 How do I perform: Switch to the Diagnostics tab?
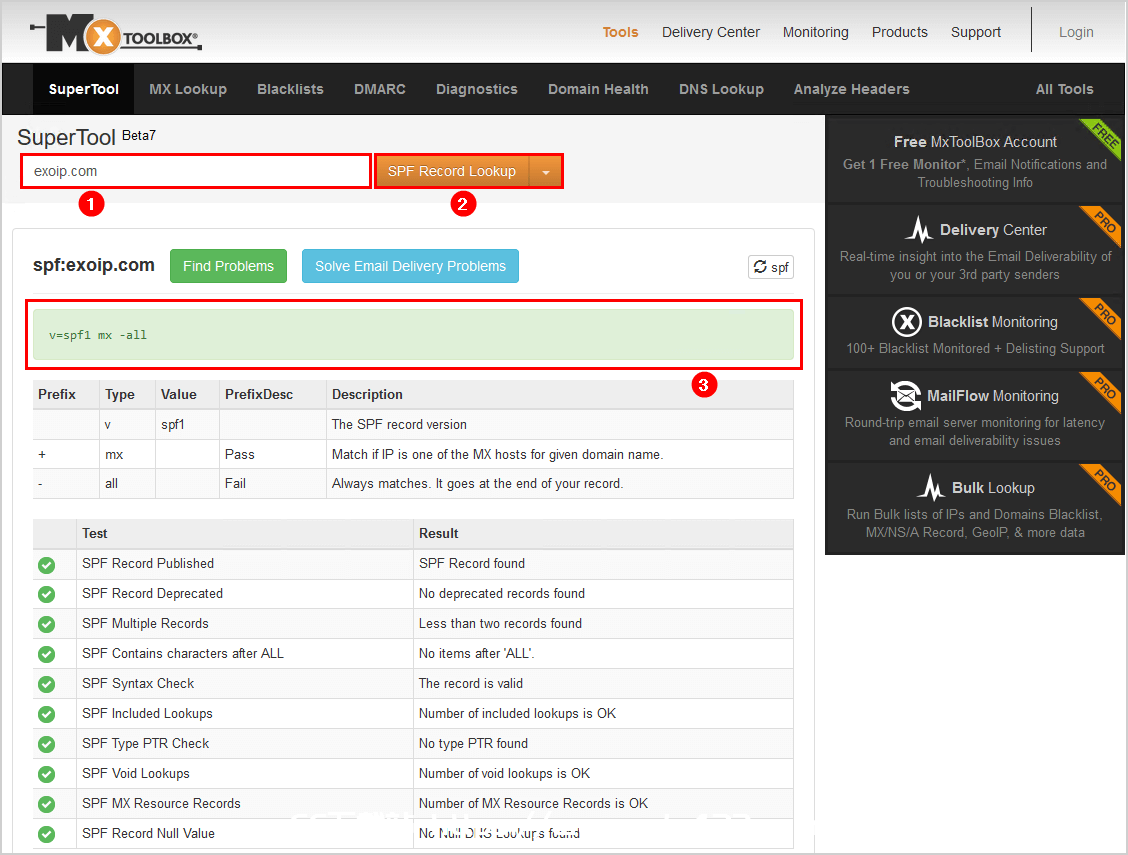477,89
